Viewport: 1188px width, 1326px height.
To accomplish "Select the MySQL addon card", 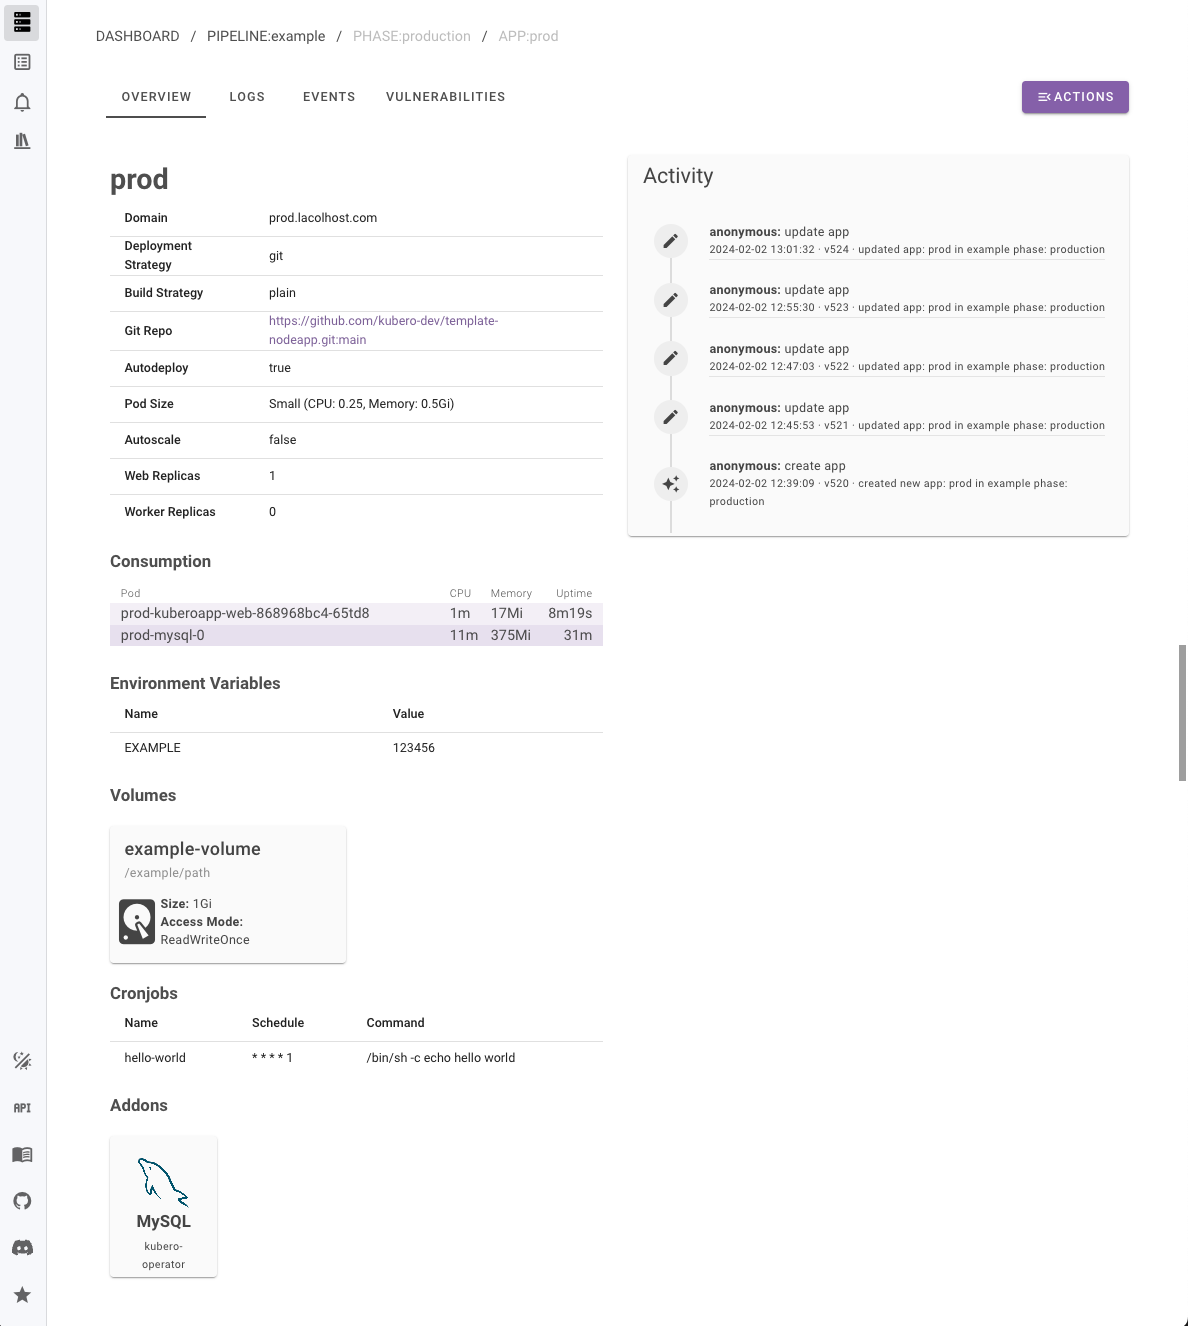I will point(163,1206).
